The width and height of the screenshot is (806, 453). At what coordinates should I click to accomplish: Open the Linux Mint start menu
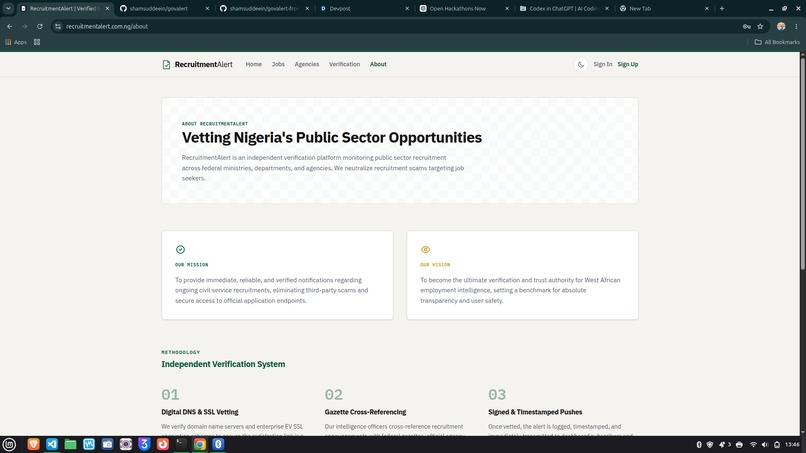pos(9,444)
